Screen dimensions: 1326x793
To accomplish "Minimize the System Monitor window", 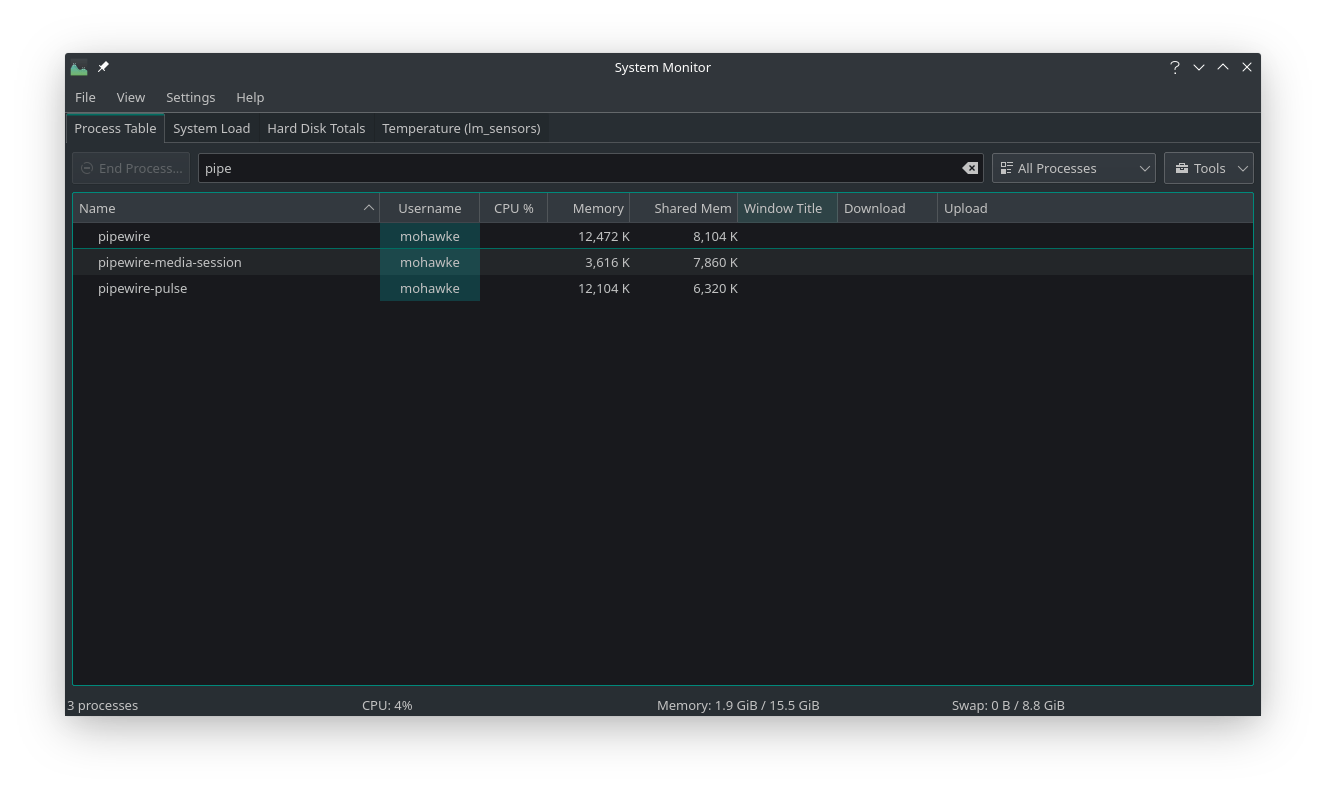I will click(x=1198, y=67).
